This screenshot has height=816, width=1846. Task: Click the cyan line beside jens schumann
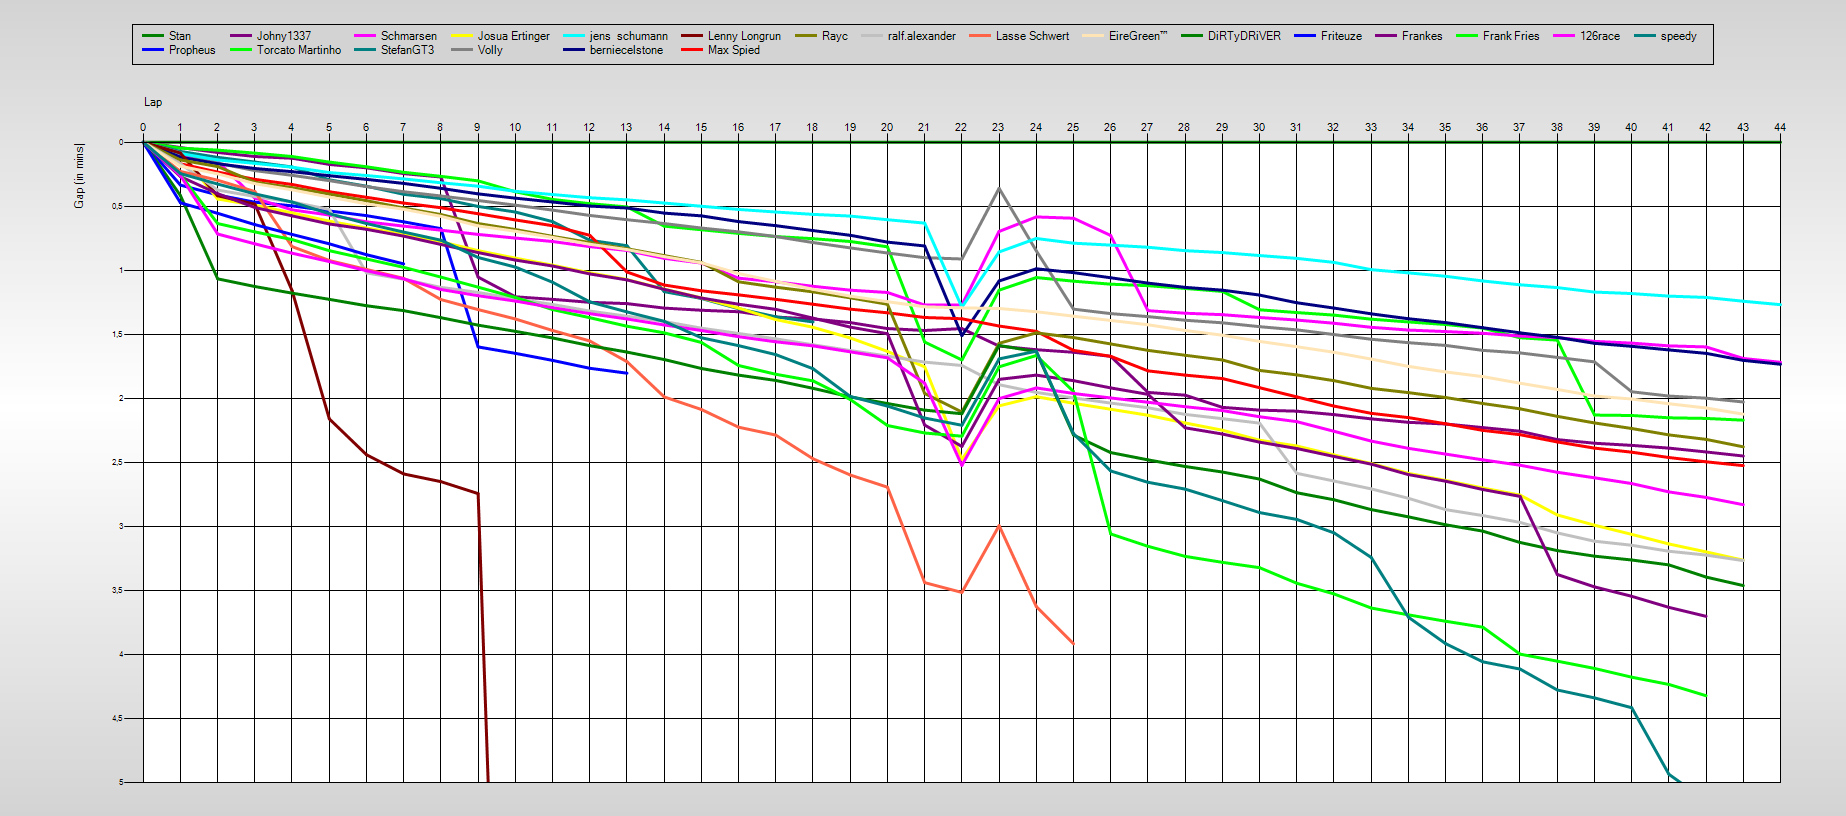tap(574, 36)
